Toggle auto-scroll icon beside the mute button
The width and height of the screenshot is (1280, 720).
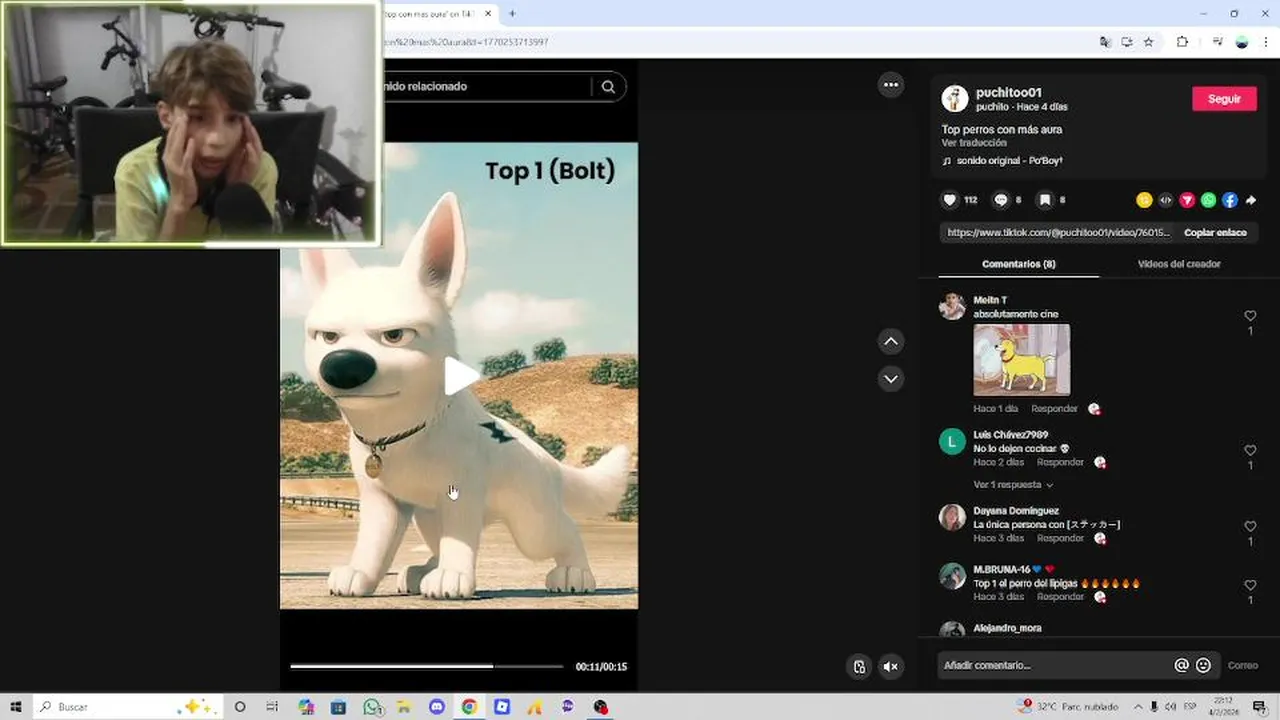point(859,667)
